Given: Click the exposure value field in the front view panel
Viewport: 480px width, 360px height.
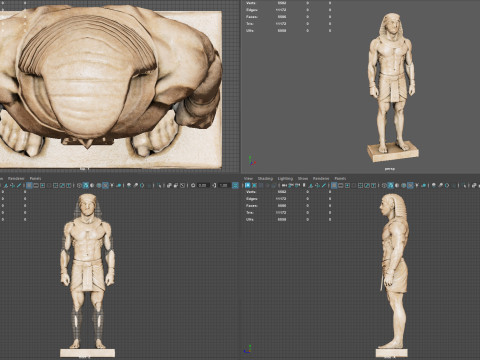Looking at the screenshot, I should click(x=203, y=185).
